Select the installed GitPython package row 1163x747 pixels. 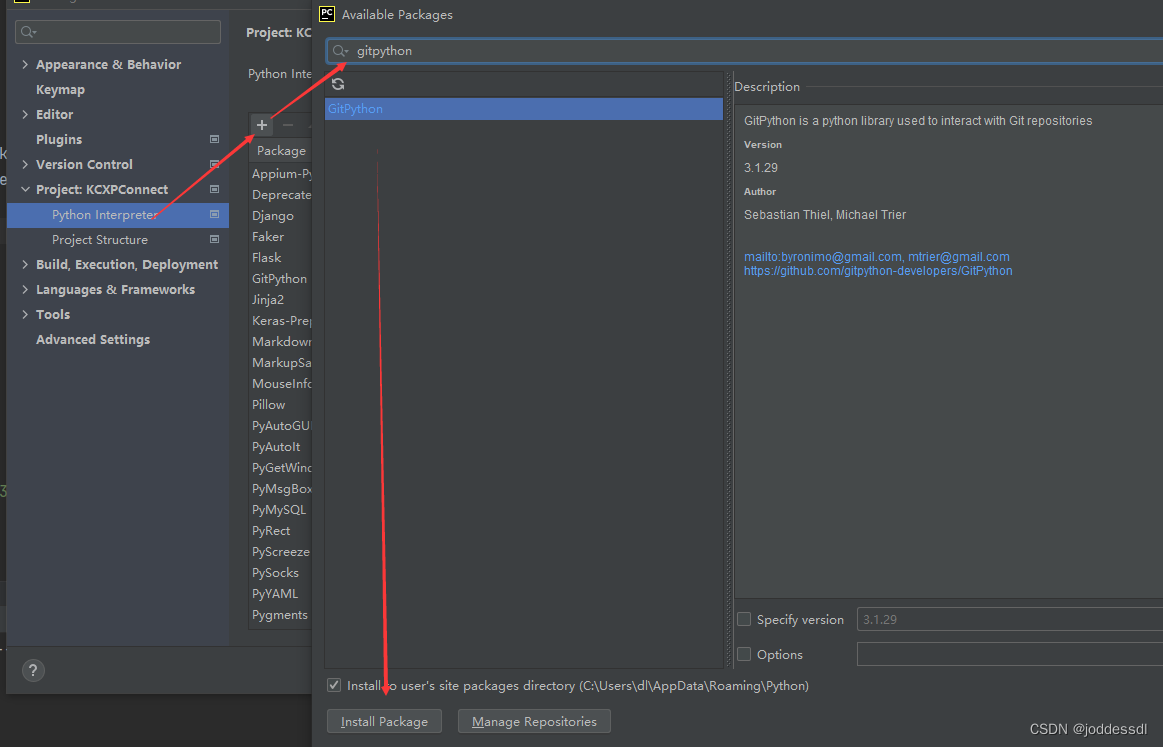pyautogui.click(x=280, y=279)
